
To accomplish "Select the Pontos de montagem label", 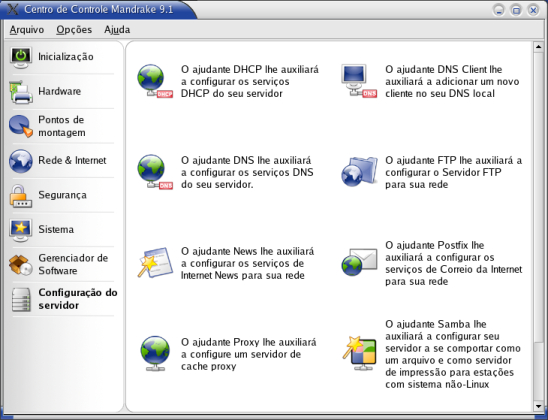I will (62, 126).
